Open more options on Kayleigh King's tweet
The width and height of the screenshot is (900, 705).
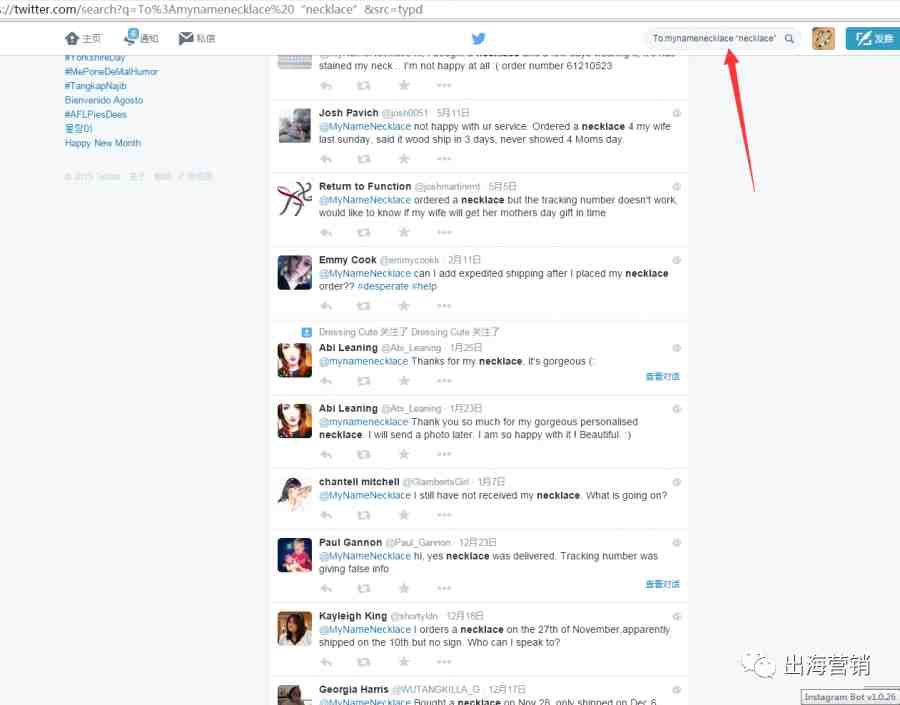click(444, 662)
